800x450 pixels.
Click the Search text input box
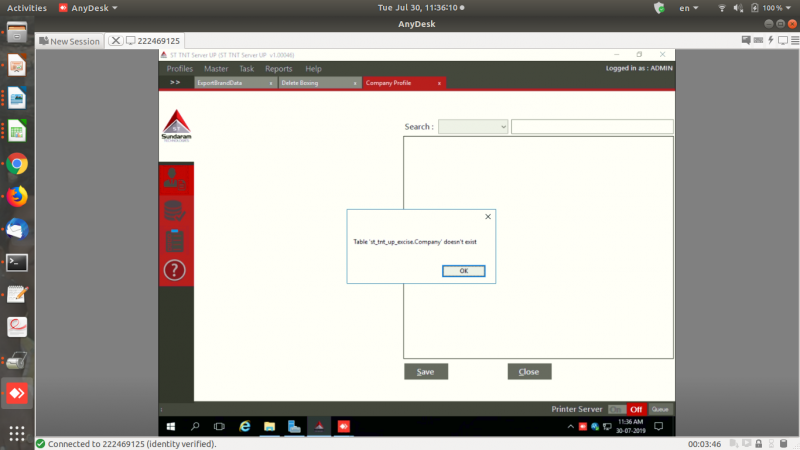pos(592,127)
